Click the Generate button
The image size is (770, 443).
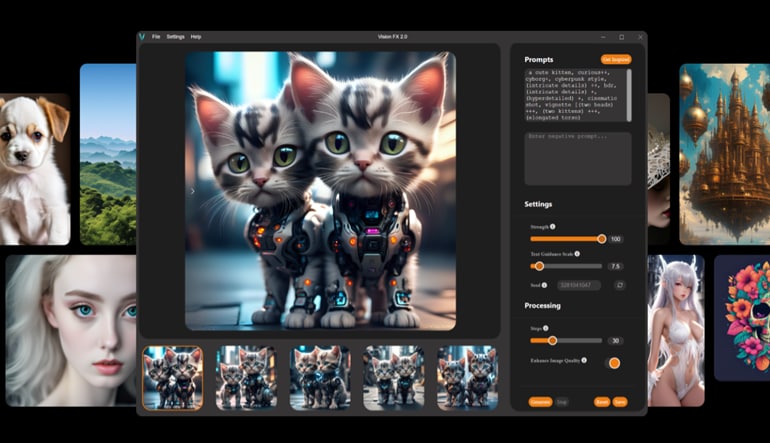pyautogui.click(x=540, y=402)
